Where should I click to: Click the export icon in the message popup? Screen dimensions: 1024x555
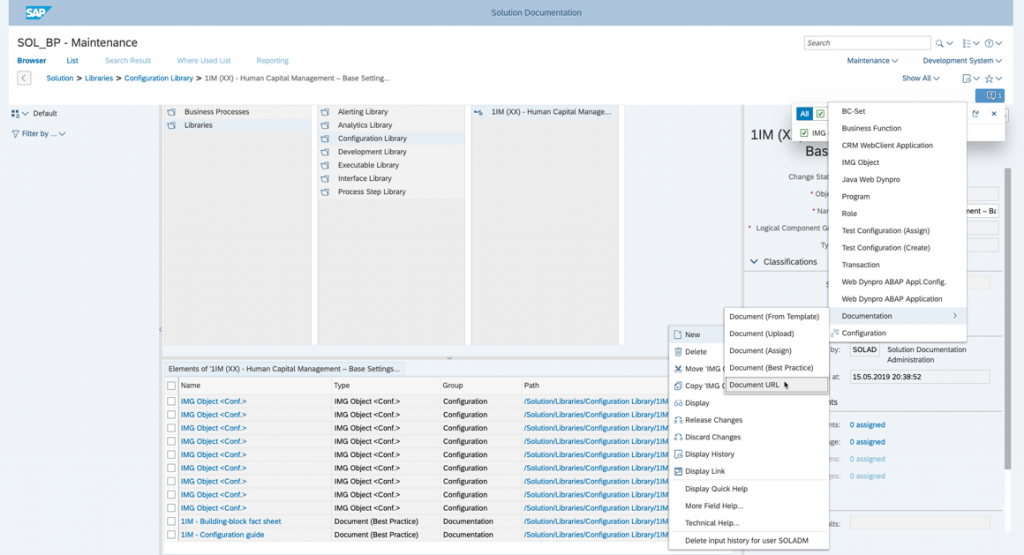coord(976,114)
